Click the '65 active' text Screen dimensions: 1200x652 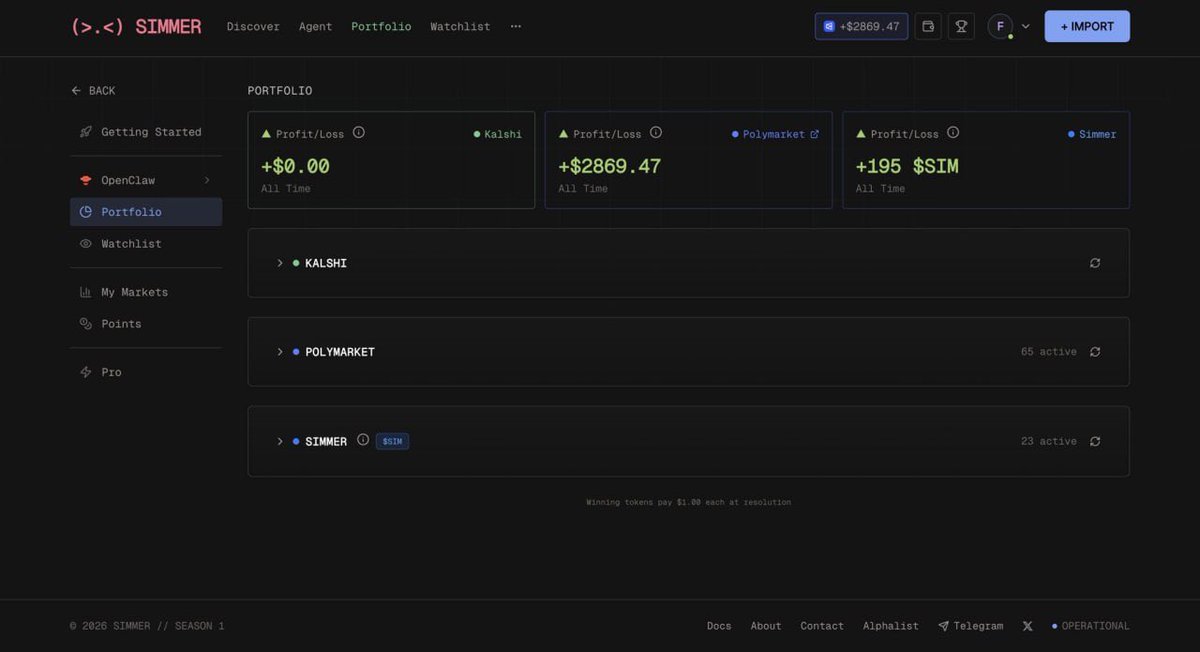tap(1049, 352)
